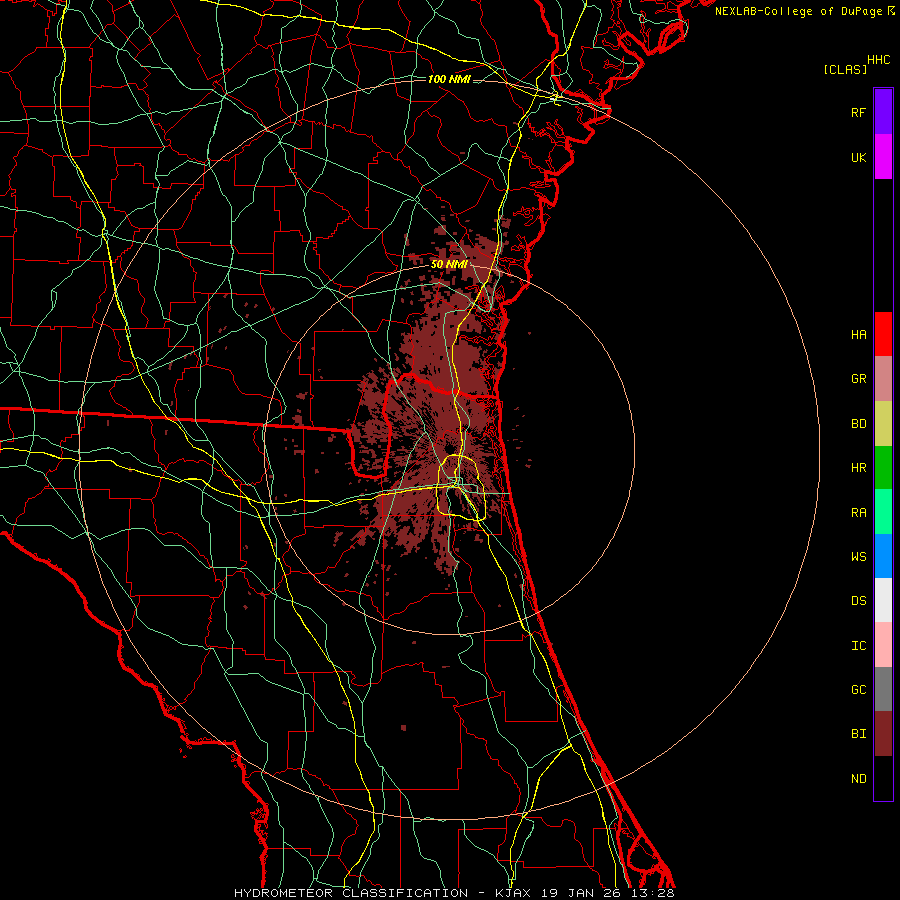Click the [CLAS] units label
This screenshot has width=900, height=900.
pos(845,69)
